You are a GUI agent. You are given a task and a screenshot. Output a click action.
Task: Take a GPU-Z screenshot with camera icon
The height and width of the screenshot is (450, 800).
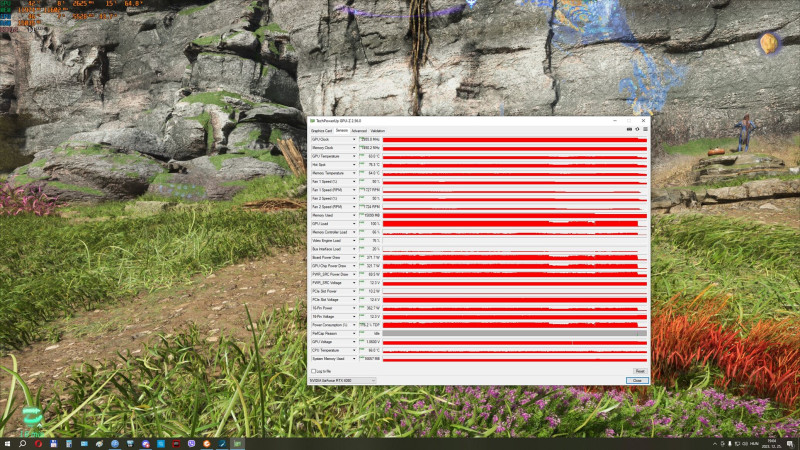pos(629,130)
